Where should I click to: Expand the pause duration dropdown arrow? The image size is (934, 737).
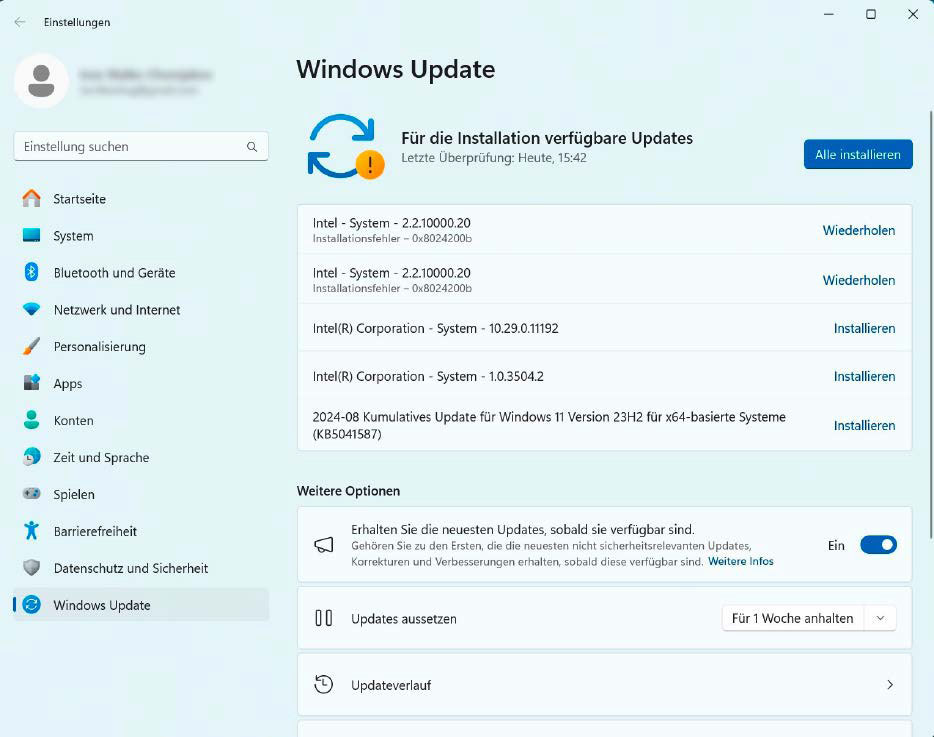pos(880,618)
